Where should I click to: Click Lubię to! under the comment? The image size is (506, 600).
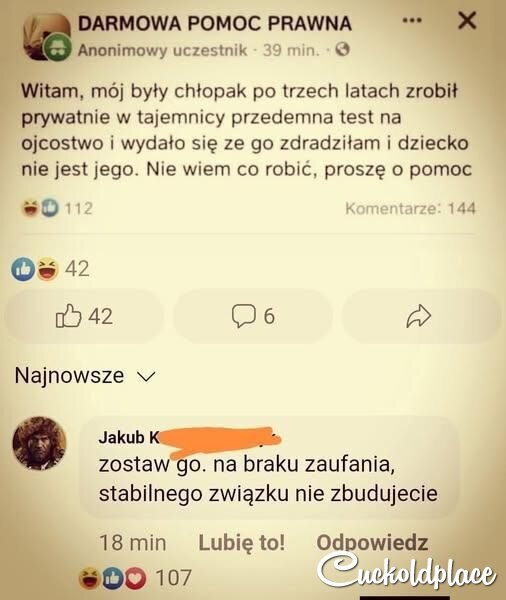pos(242,542)
